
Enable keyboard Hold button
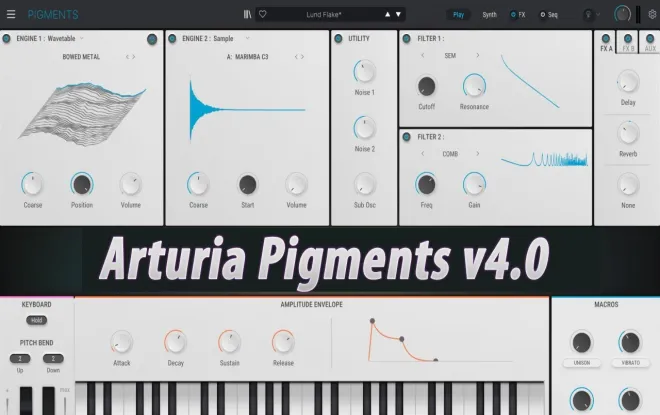(37, 320)
